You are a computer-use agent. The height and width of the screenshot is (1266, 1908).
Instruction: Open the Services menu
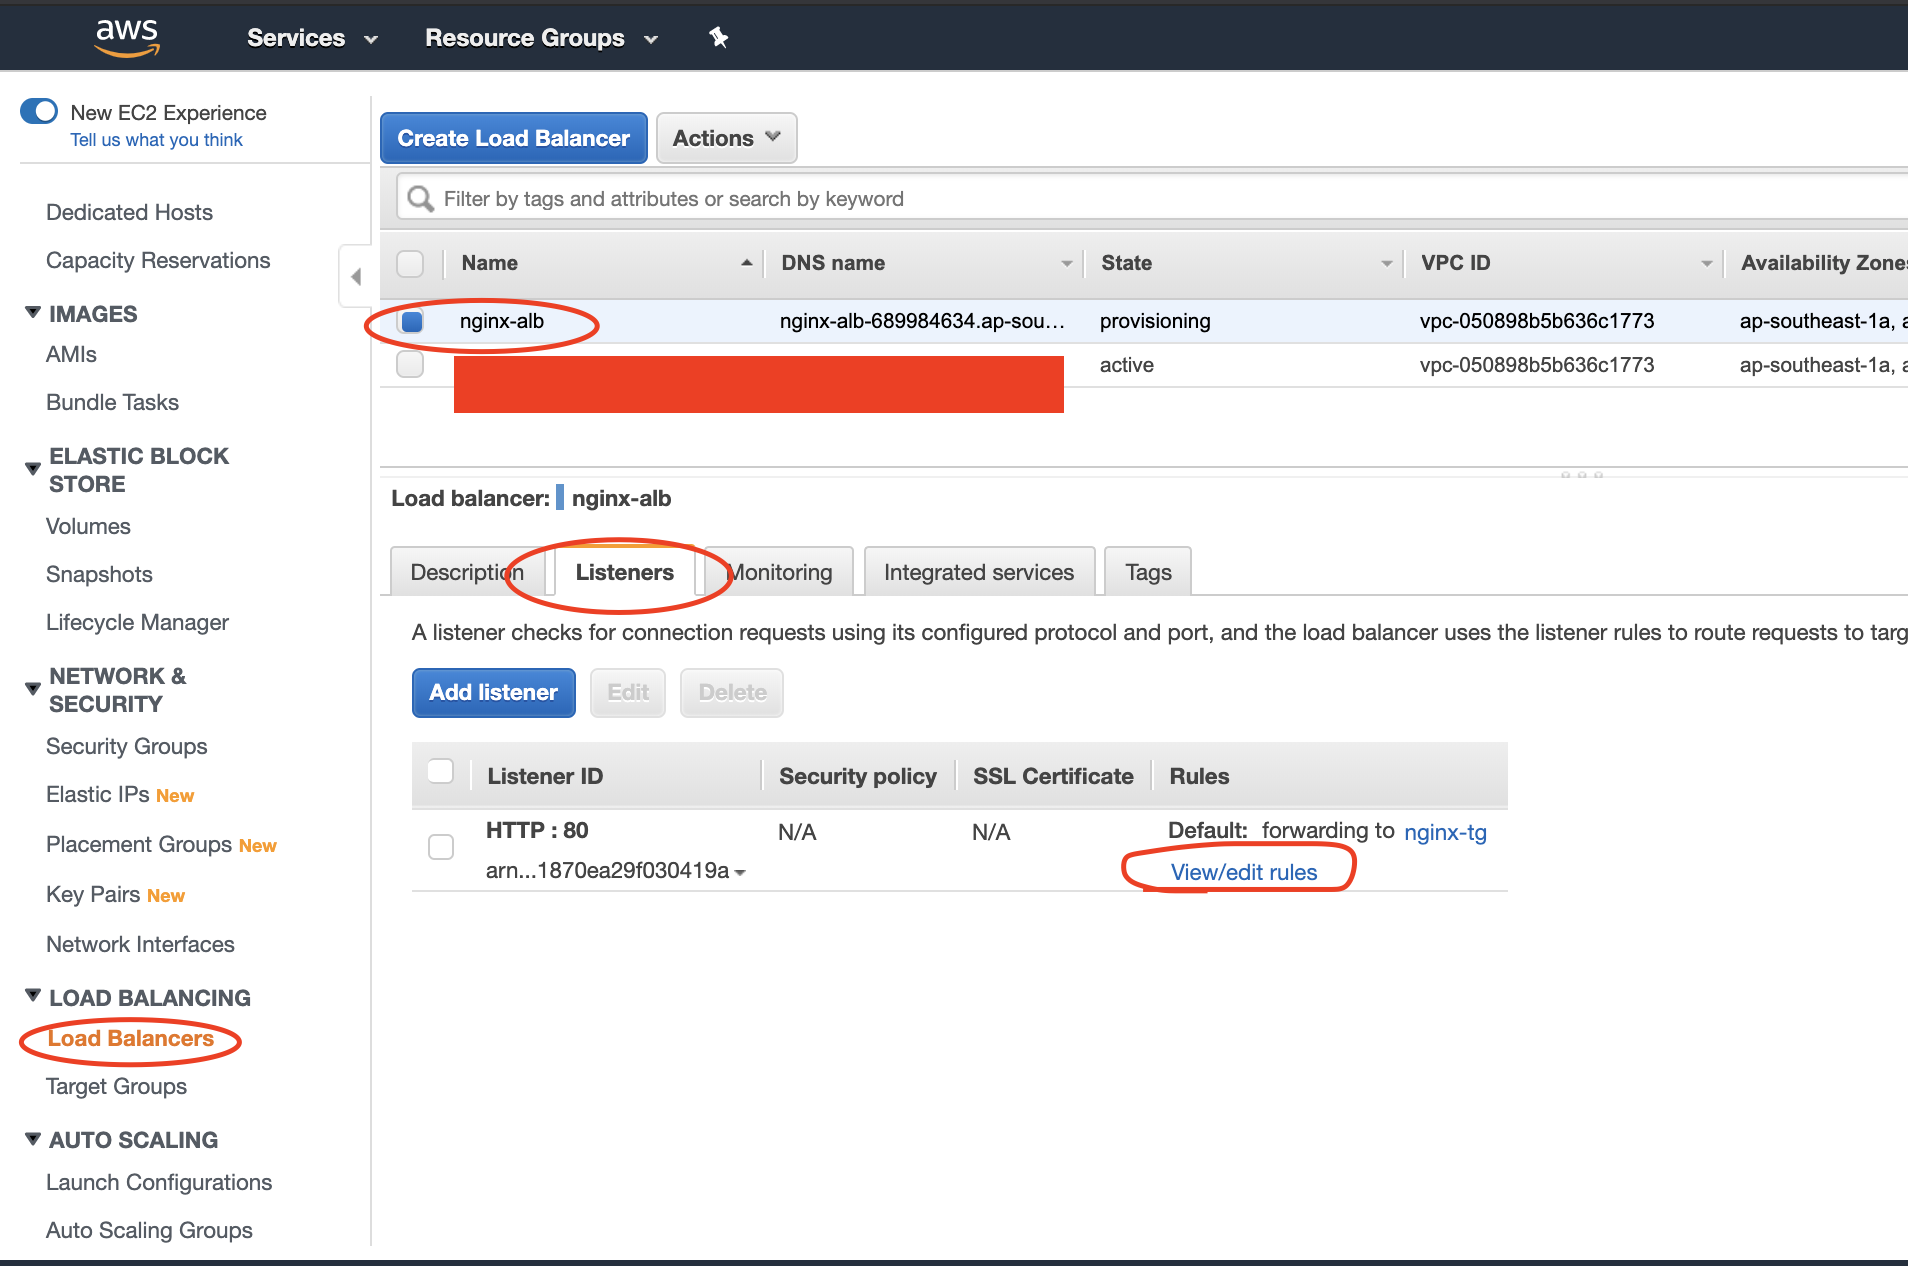point(312,38)
